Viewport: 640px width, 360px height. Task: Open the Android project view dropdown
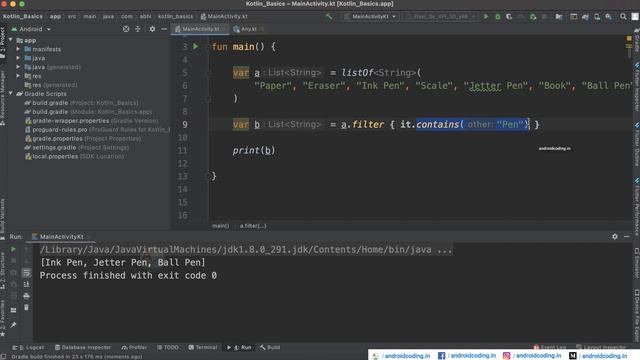(x=31, y=29)
